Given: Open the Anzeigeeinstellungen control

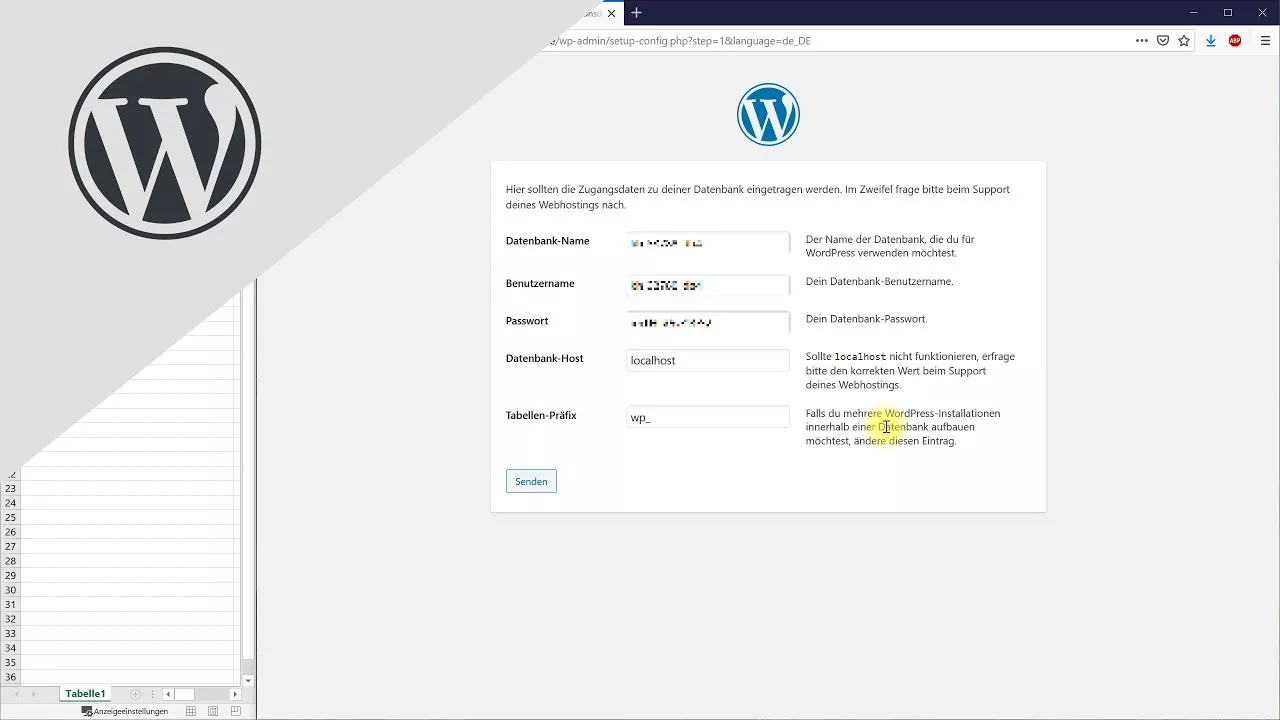Looking at the screenshot, I should coord(125,711).
